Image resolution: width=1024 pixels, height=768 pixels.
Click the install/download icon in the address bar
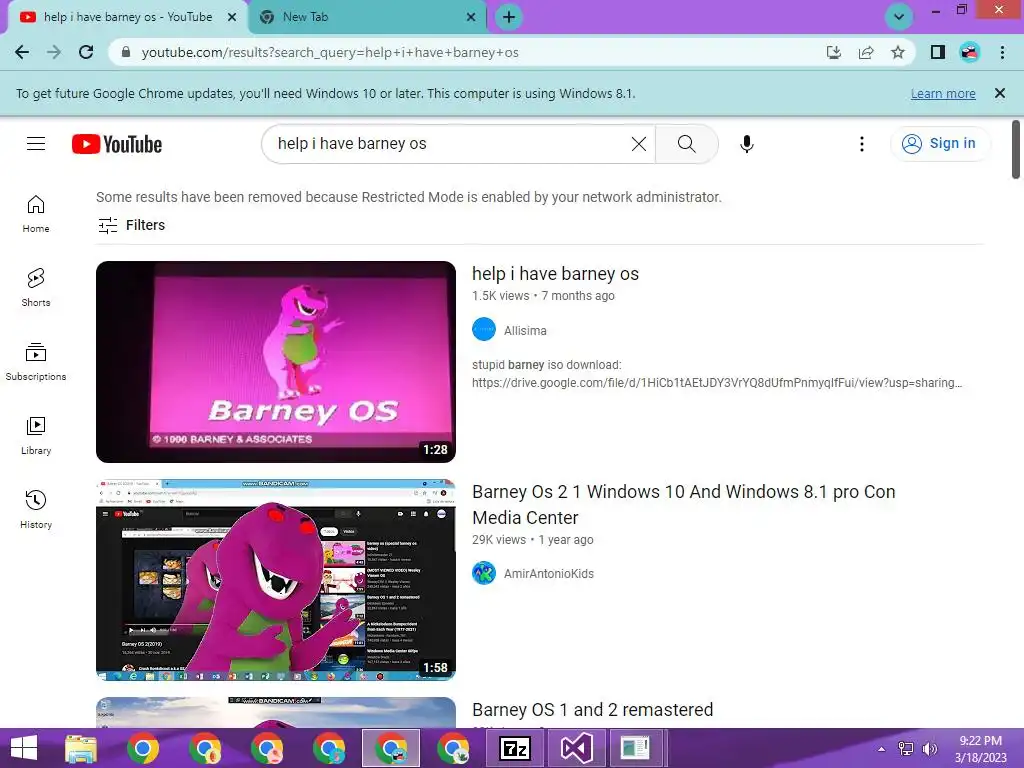click(834, 52)
